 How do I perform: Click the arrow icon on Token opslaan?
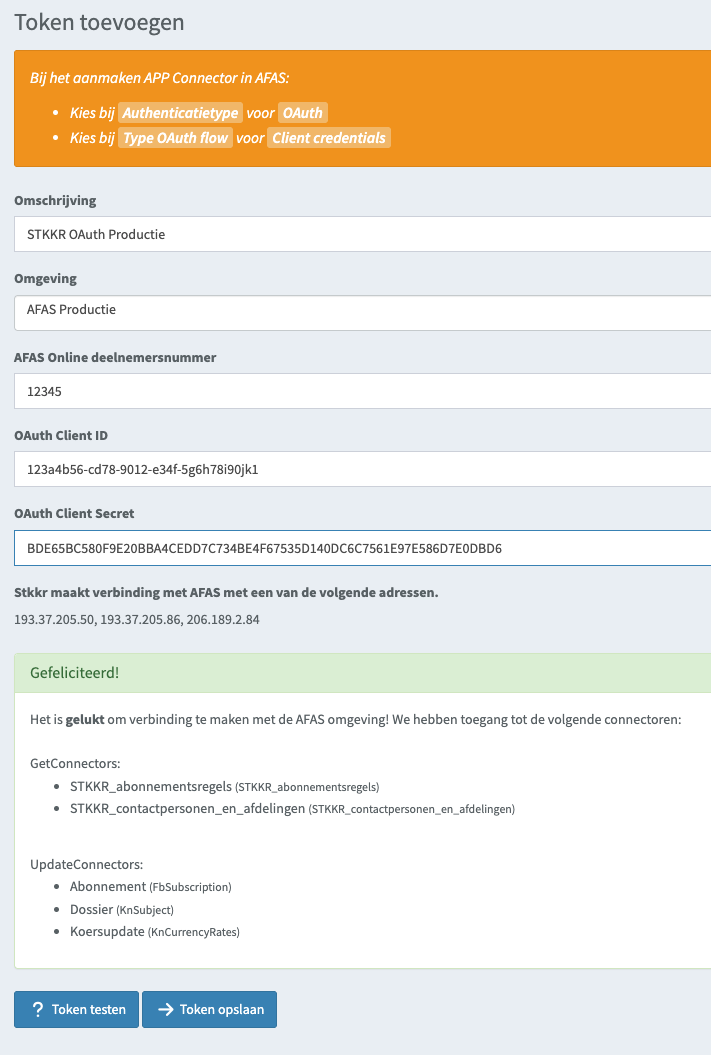pyautogui.click(x=165, y=1009)
